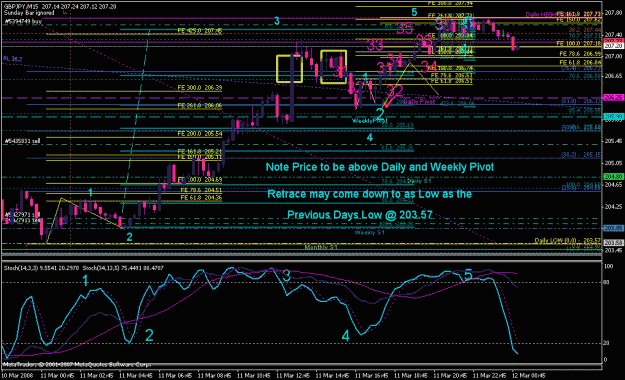Click the 80 level on the Stochastic scale
The image size is (625, 380).
(606, 282)
